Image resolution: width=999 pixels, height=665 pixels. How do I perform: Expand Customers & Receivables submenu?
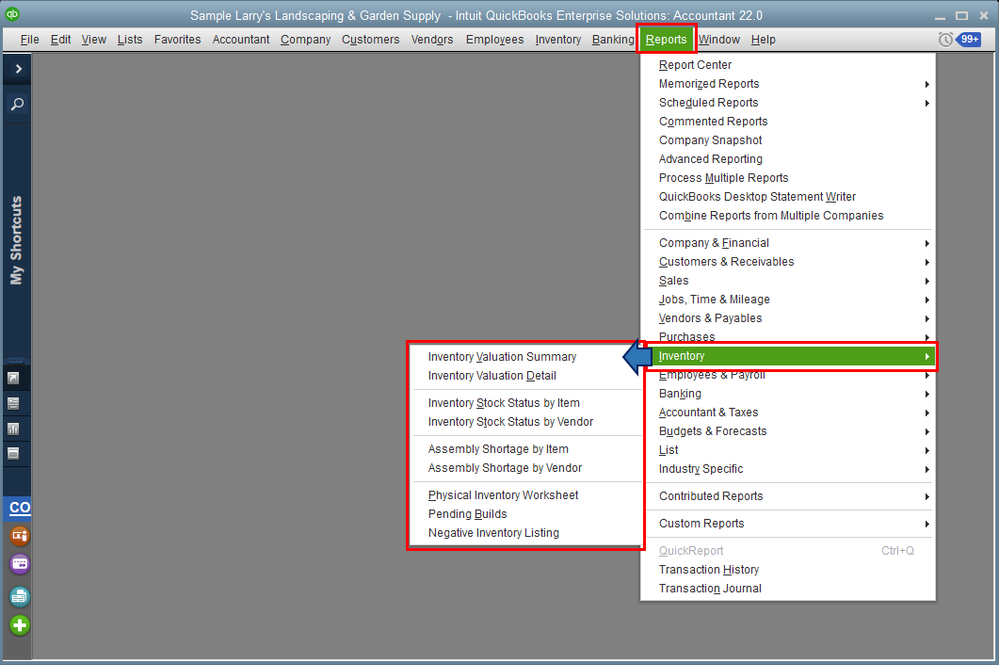tap(788, 262)
